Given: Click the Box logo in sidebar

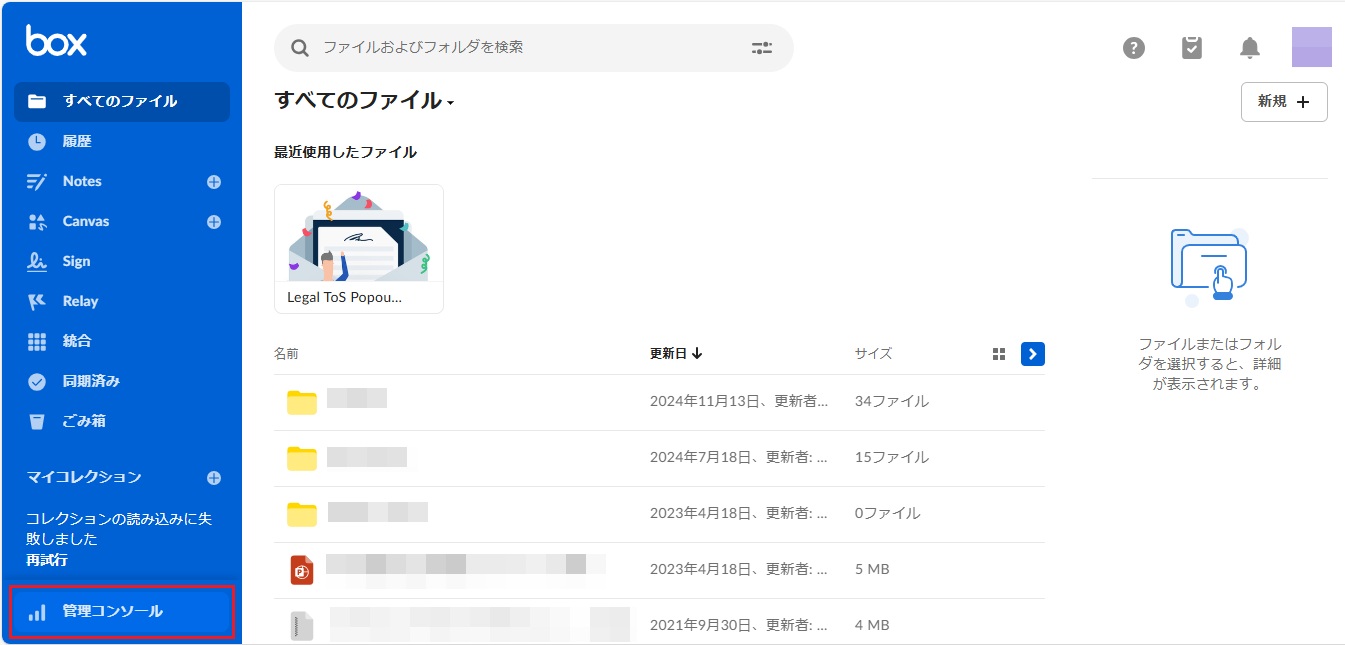Looking at the screenshot, I should [56, 41].
